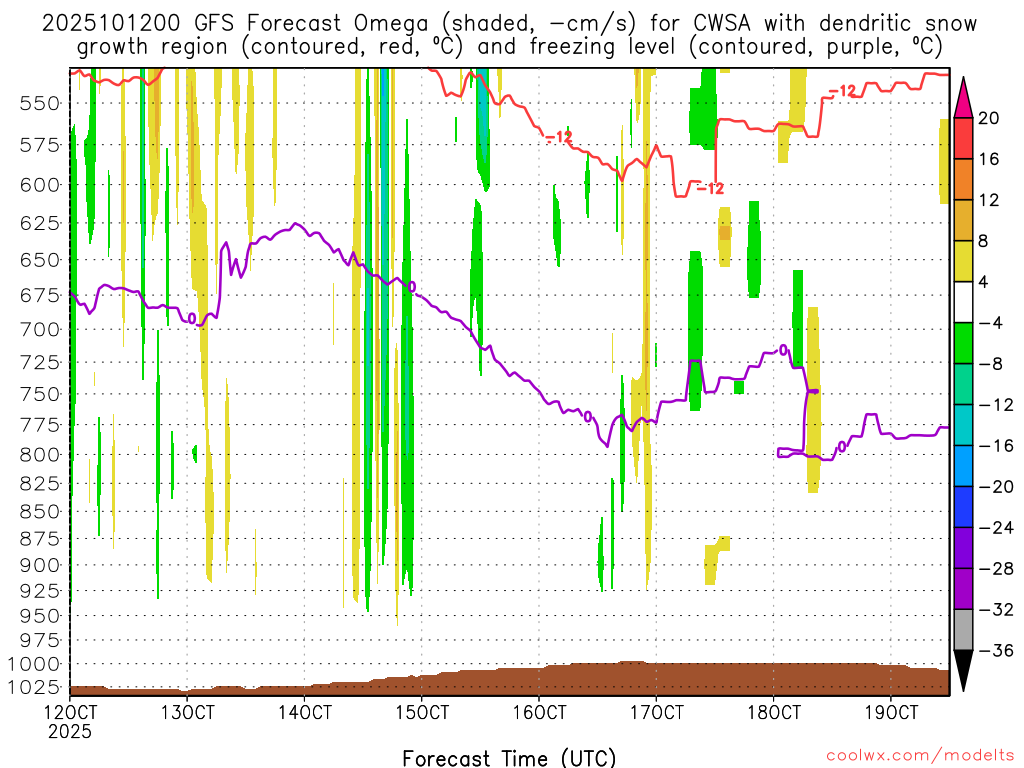Click the orange 16 color swatch
The image size is (1024, 768).
tap(963, 179)
